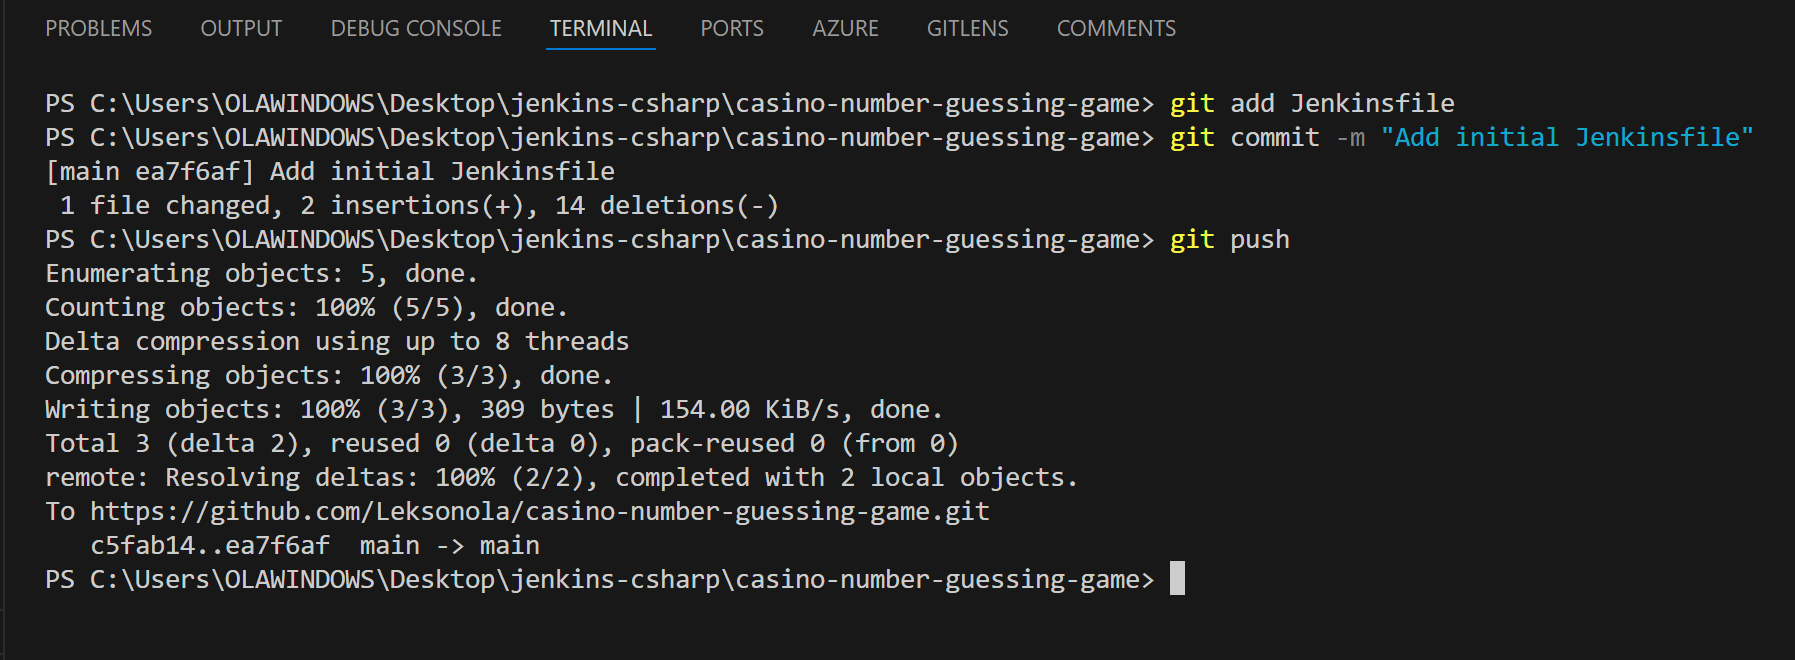
Task: Select the DEBUG CONSOLE tab
Action: (416, 28)
